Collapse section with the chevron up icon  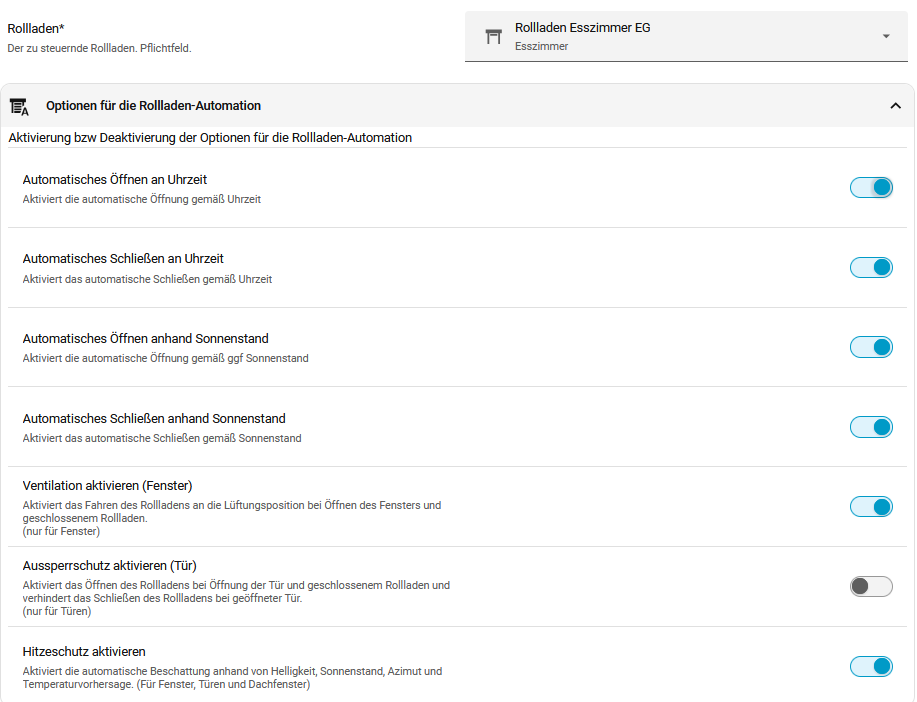tap(895, 106)
